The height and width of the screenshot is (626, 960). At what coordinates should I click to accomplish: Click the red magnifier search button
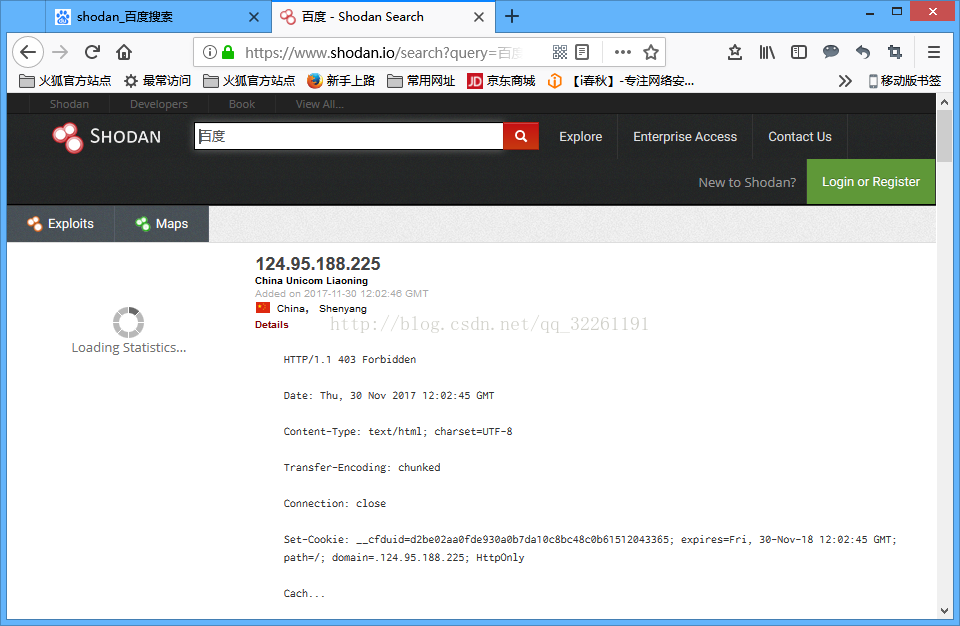click(521, 136)
